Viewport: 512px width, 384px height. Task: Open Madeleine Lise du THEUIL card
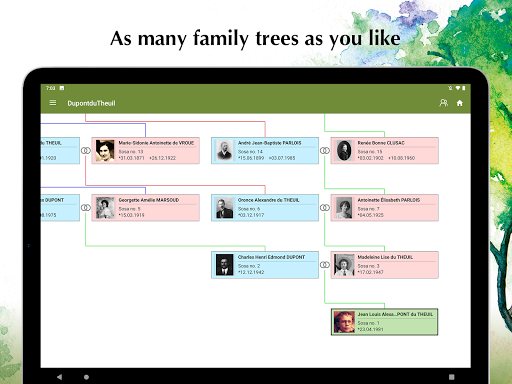[x=384, y=265]
